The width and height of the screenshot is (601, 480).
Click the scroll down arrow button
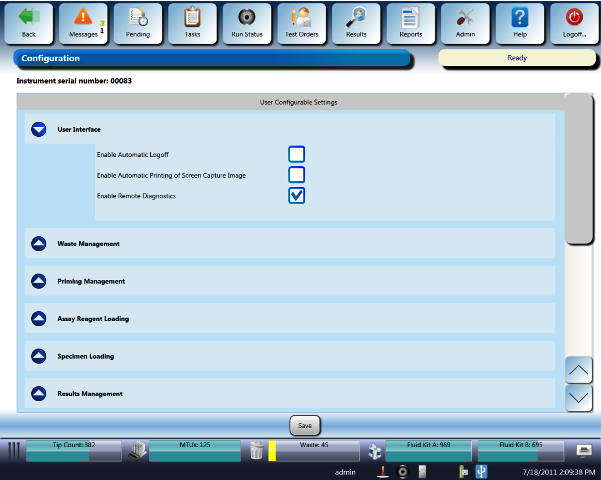[579, 397]
